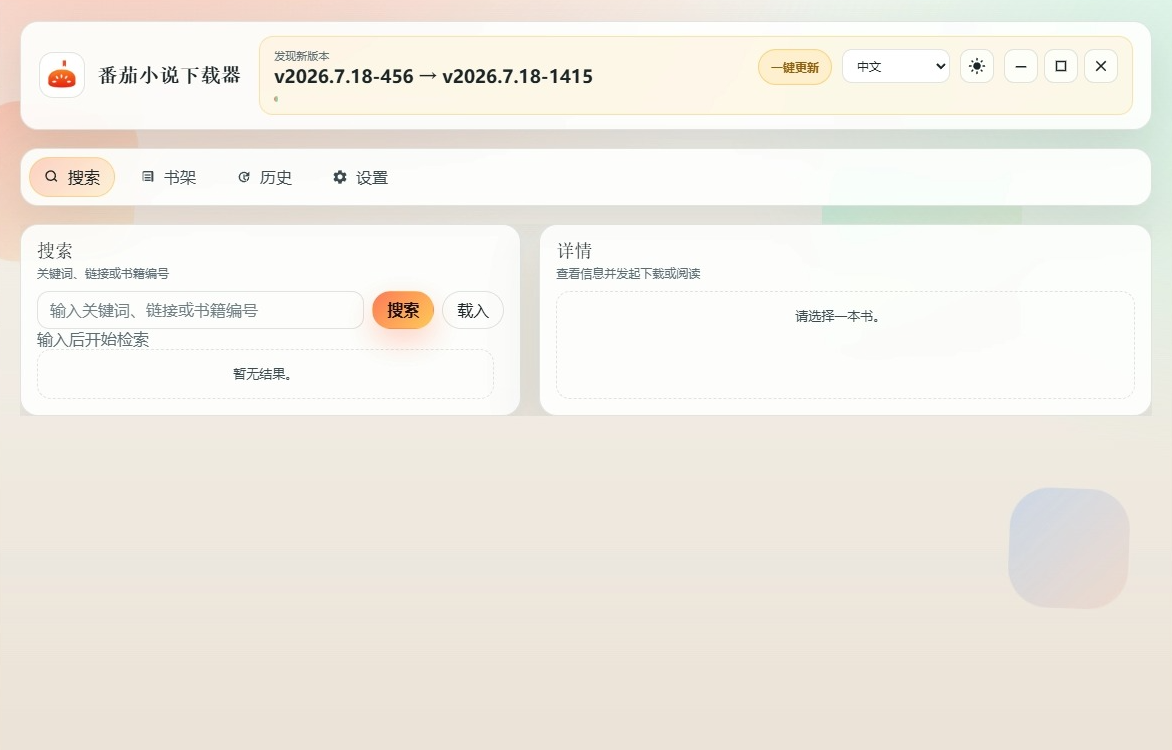Open the 设置 settings tab
Screen dimensions: 1172x750
coord(360,177)
